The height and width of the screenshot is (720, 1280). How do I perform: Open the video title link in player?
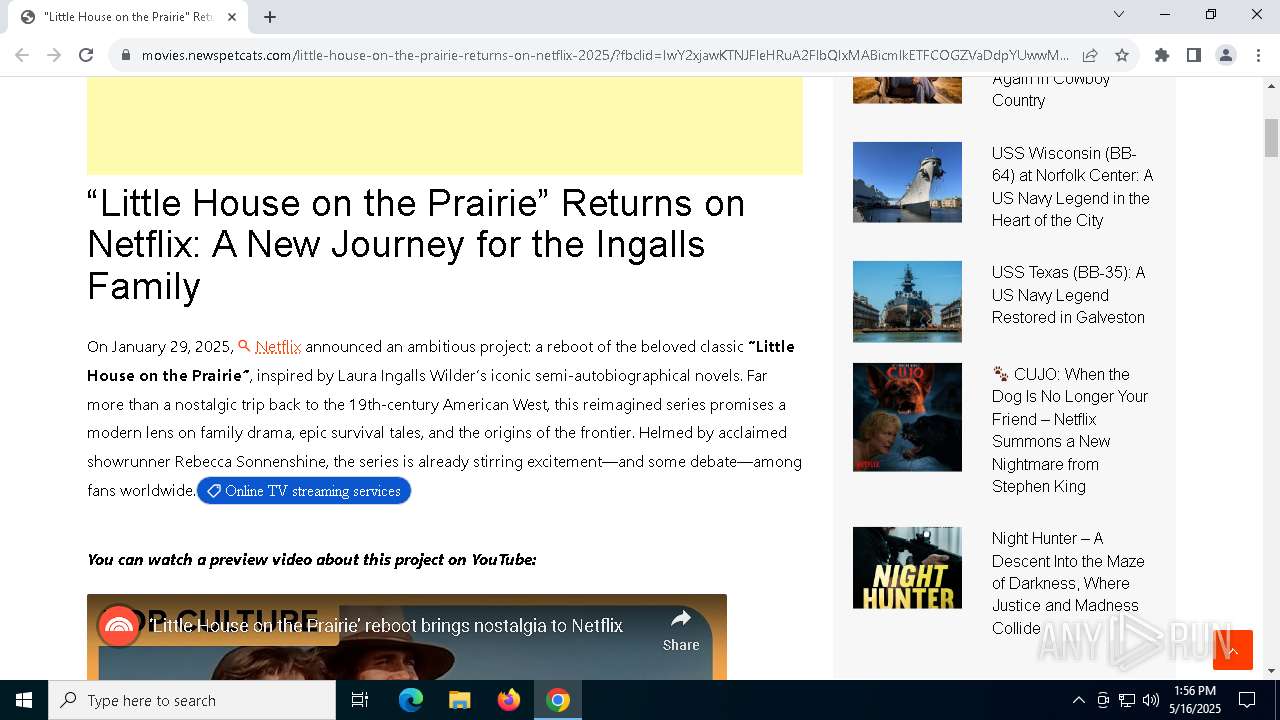386,626
